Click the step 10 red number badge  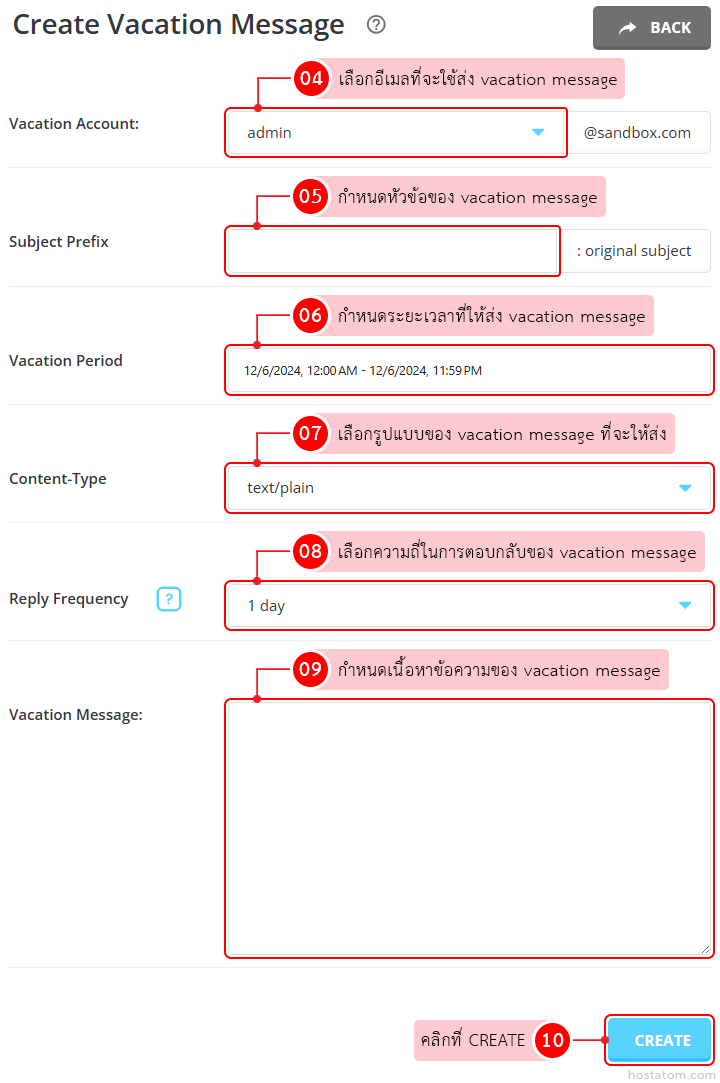(552, 1041)
